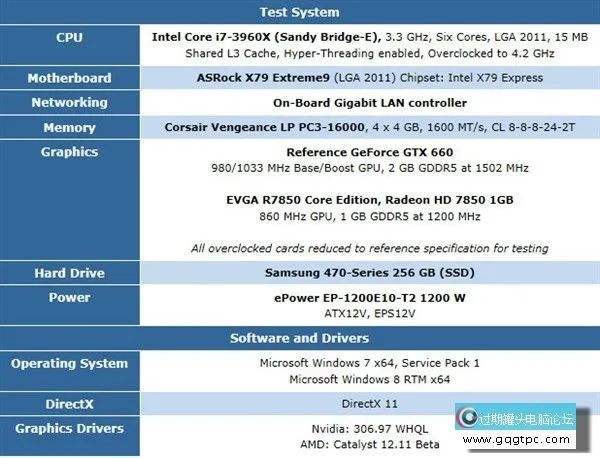
Task: Select the Motherboard row label
Action: [x=68, y=78]
